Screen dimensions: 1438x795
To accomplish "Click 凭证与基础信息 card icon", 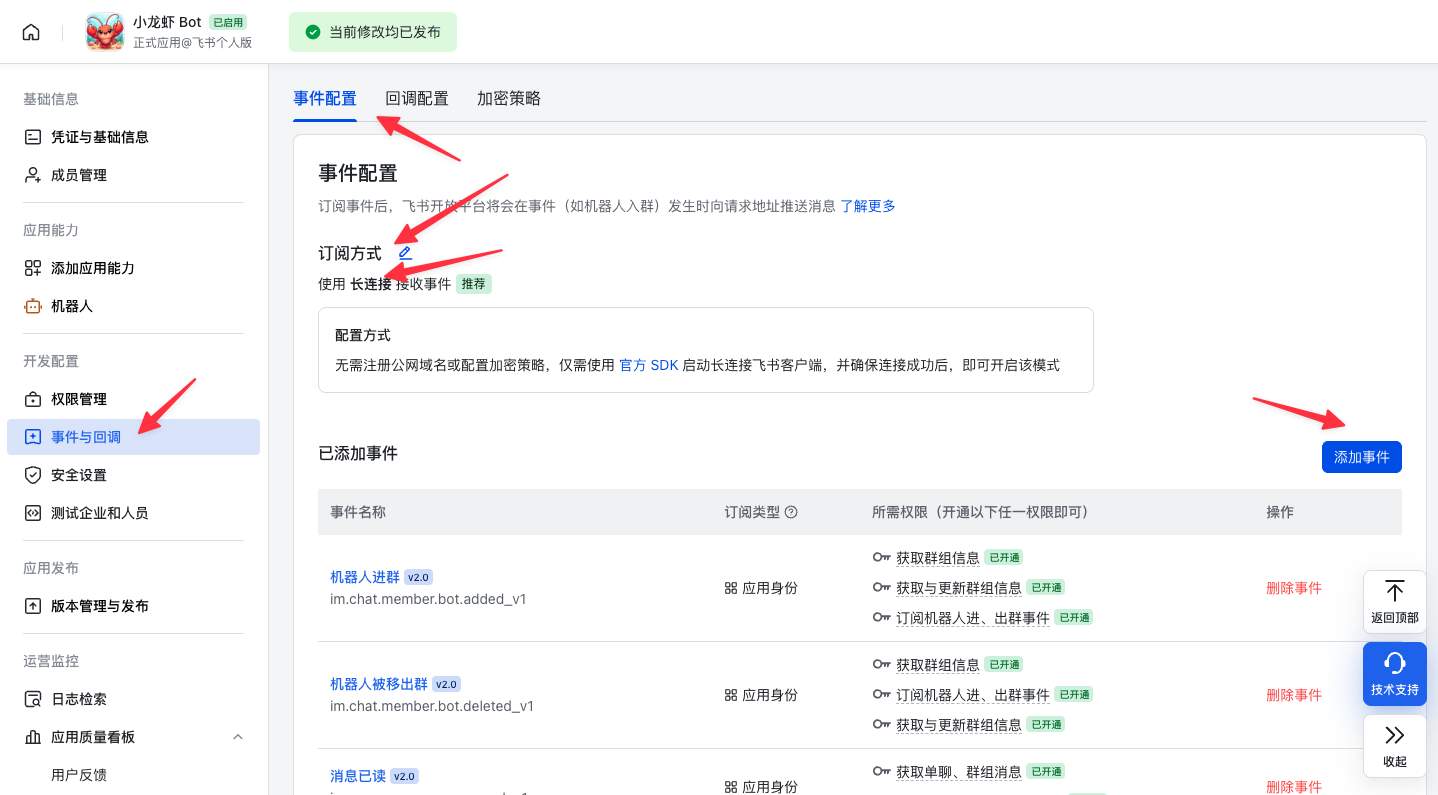I will (x=33, y=137).
